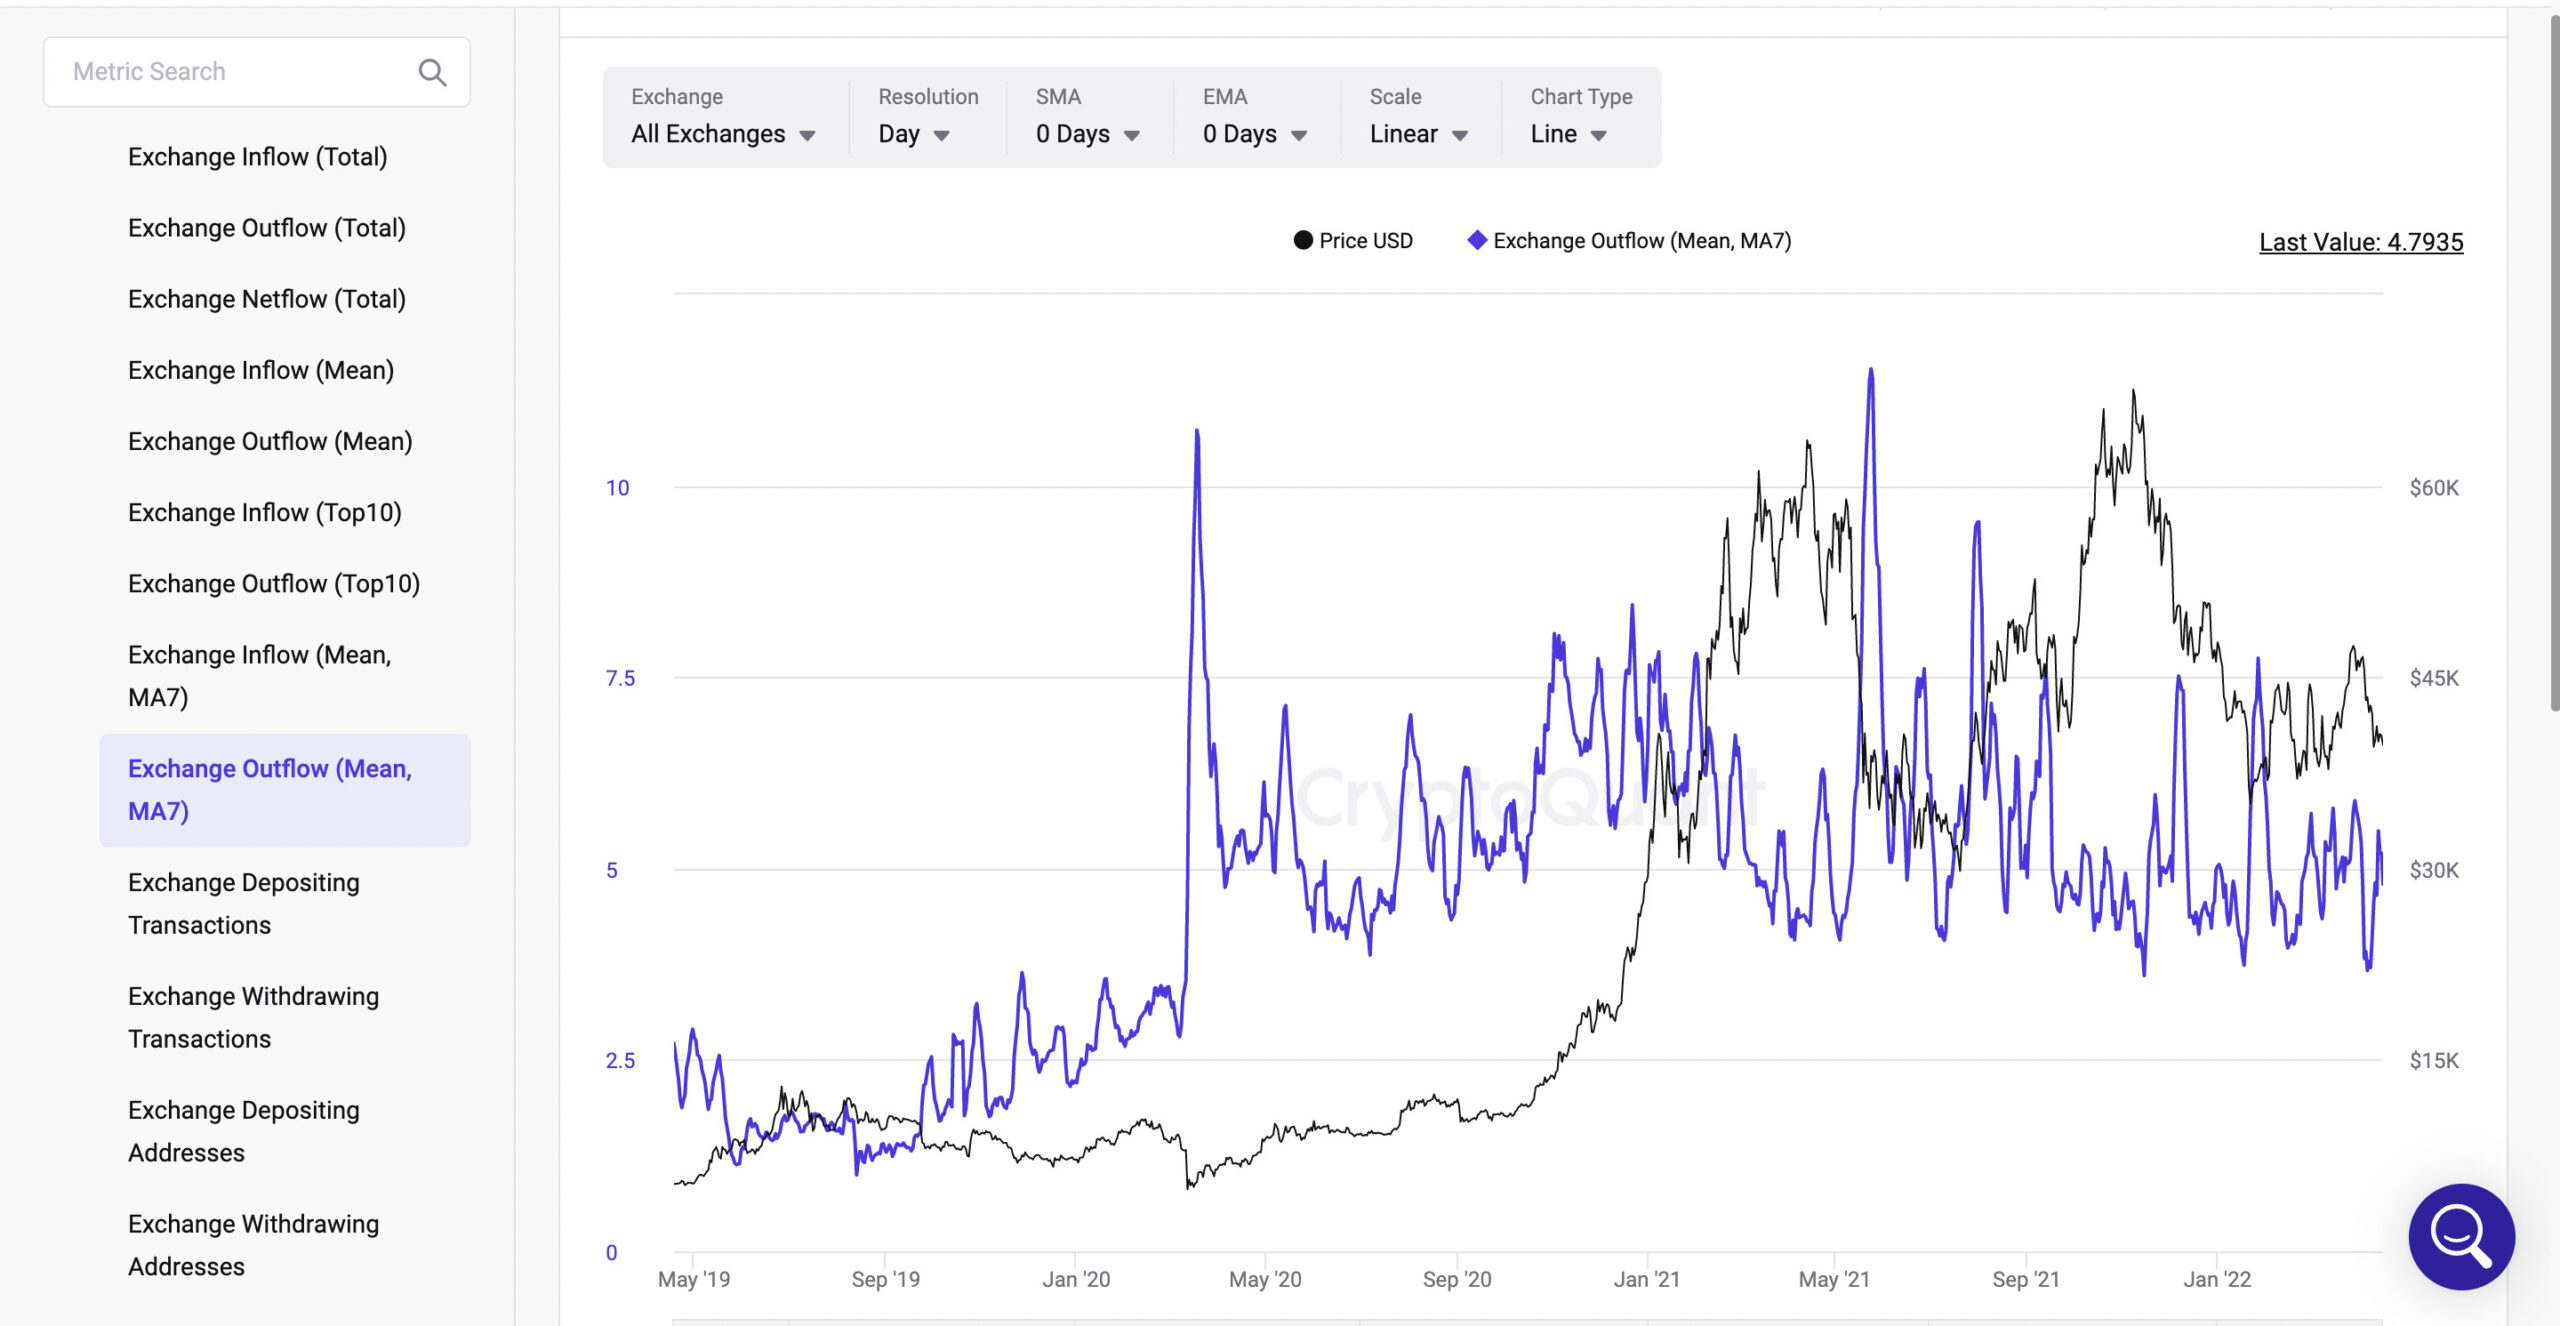Viewport: 2560px width, 1326px height.
Task: Click the Jan '20 x-axis label
Action: click(1076, 1279)
